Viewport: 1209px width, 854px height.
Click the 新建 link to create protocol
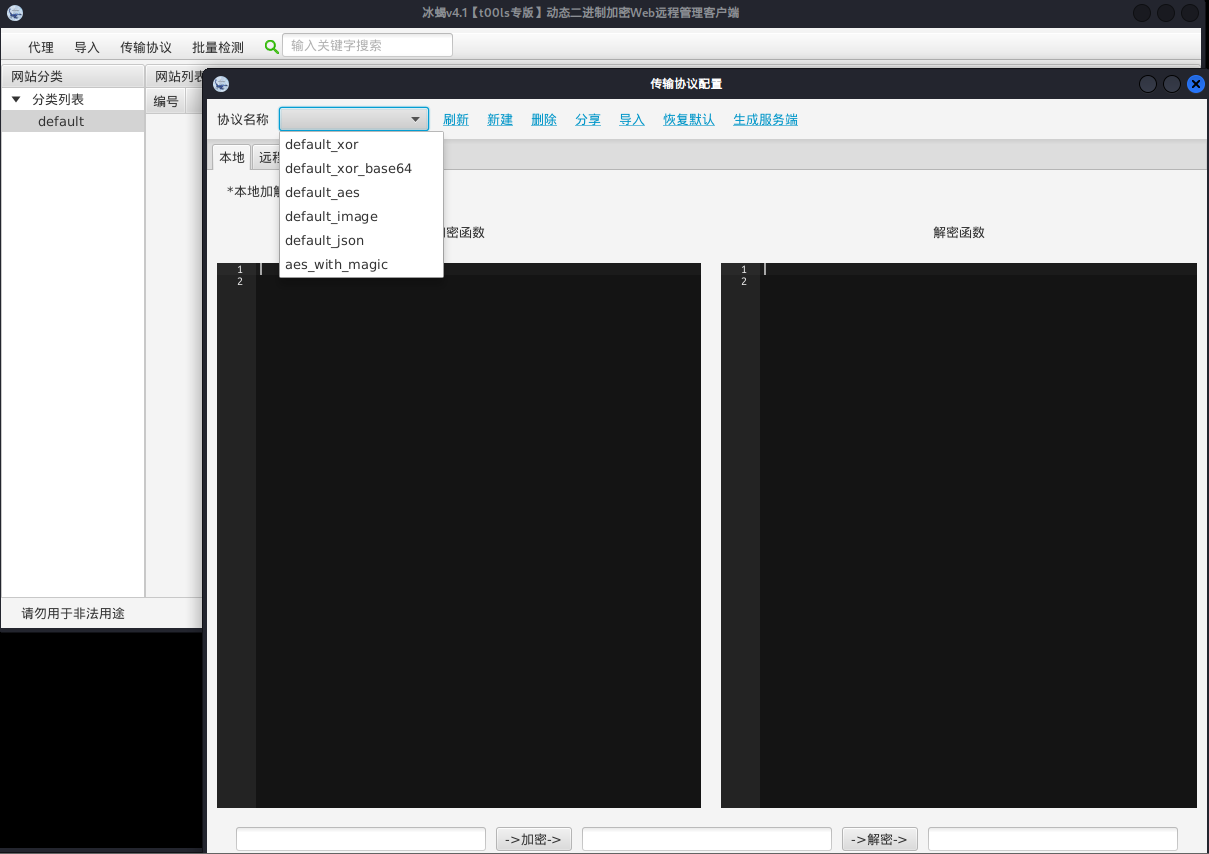(500, 120)
